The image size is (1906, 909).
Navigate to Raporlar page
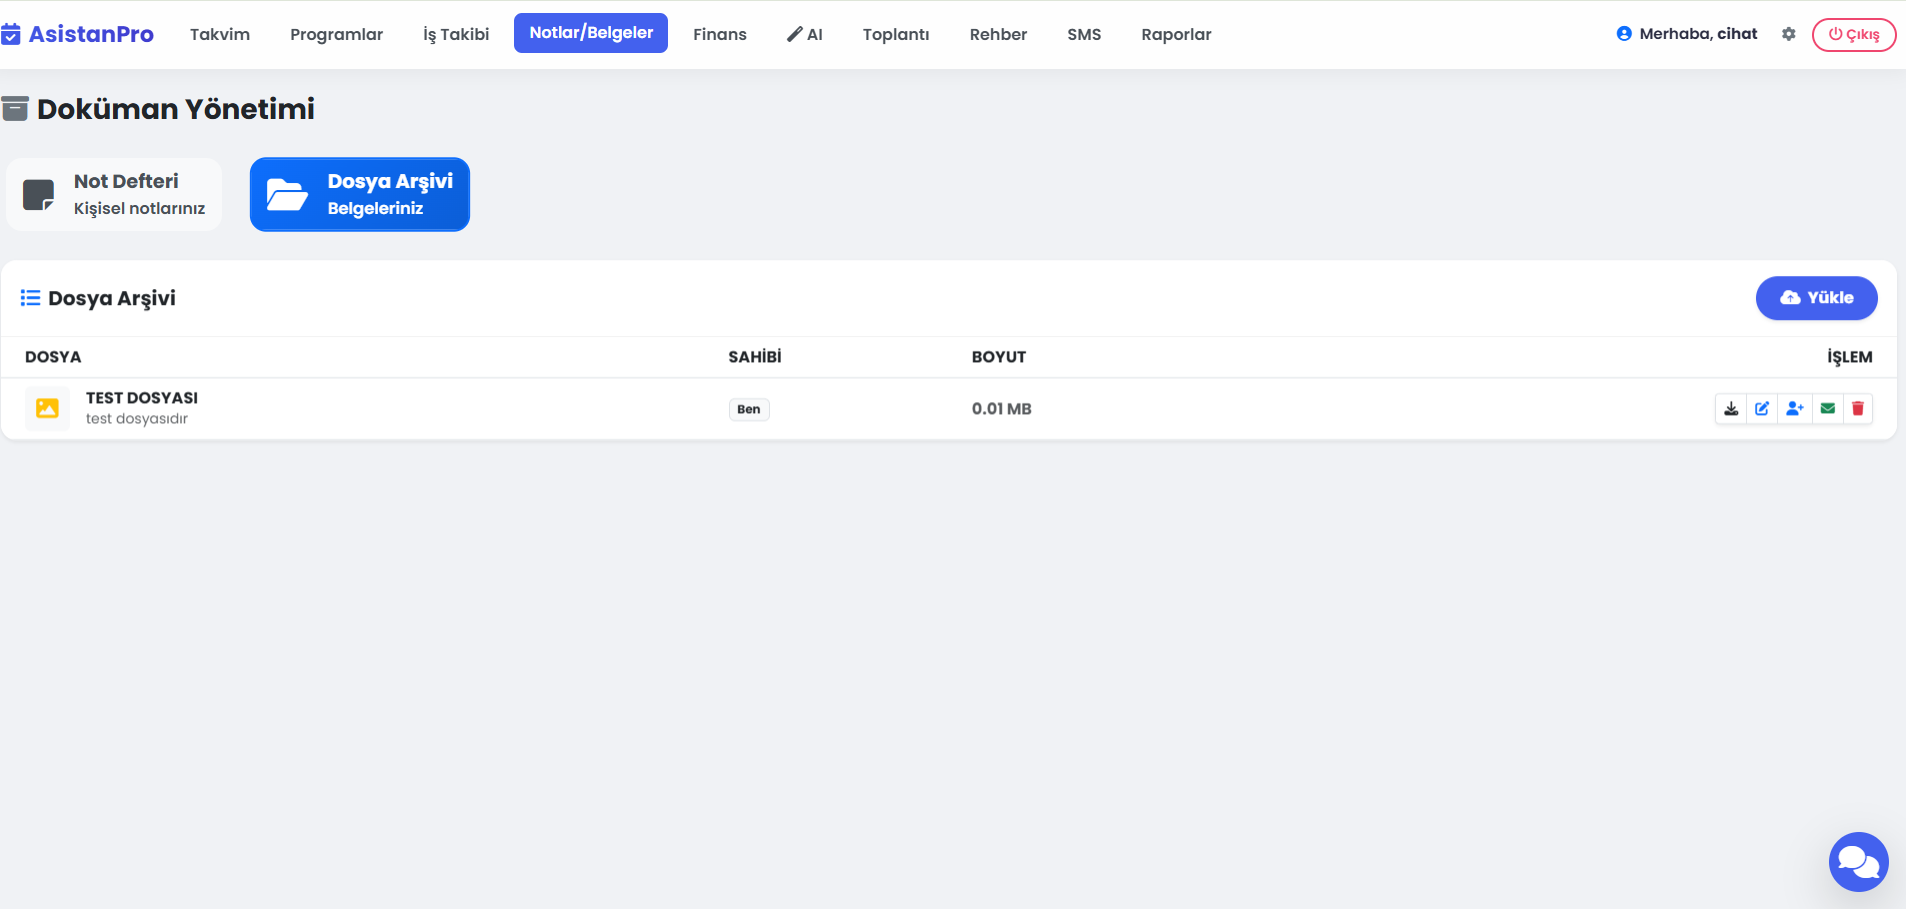click(x=1176, y=34)
